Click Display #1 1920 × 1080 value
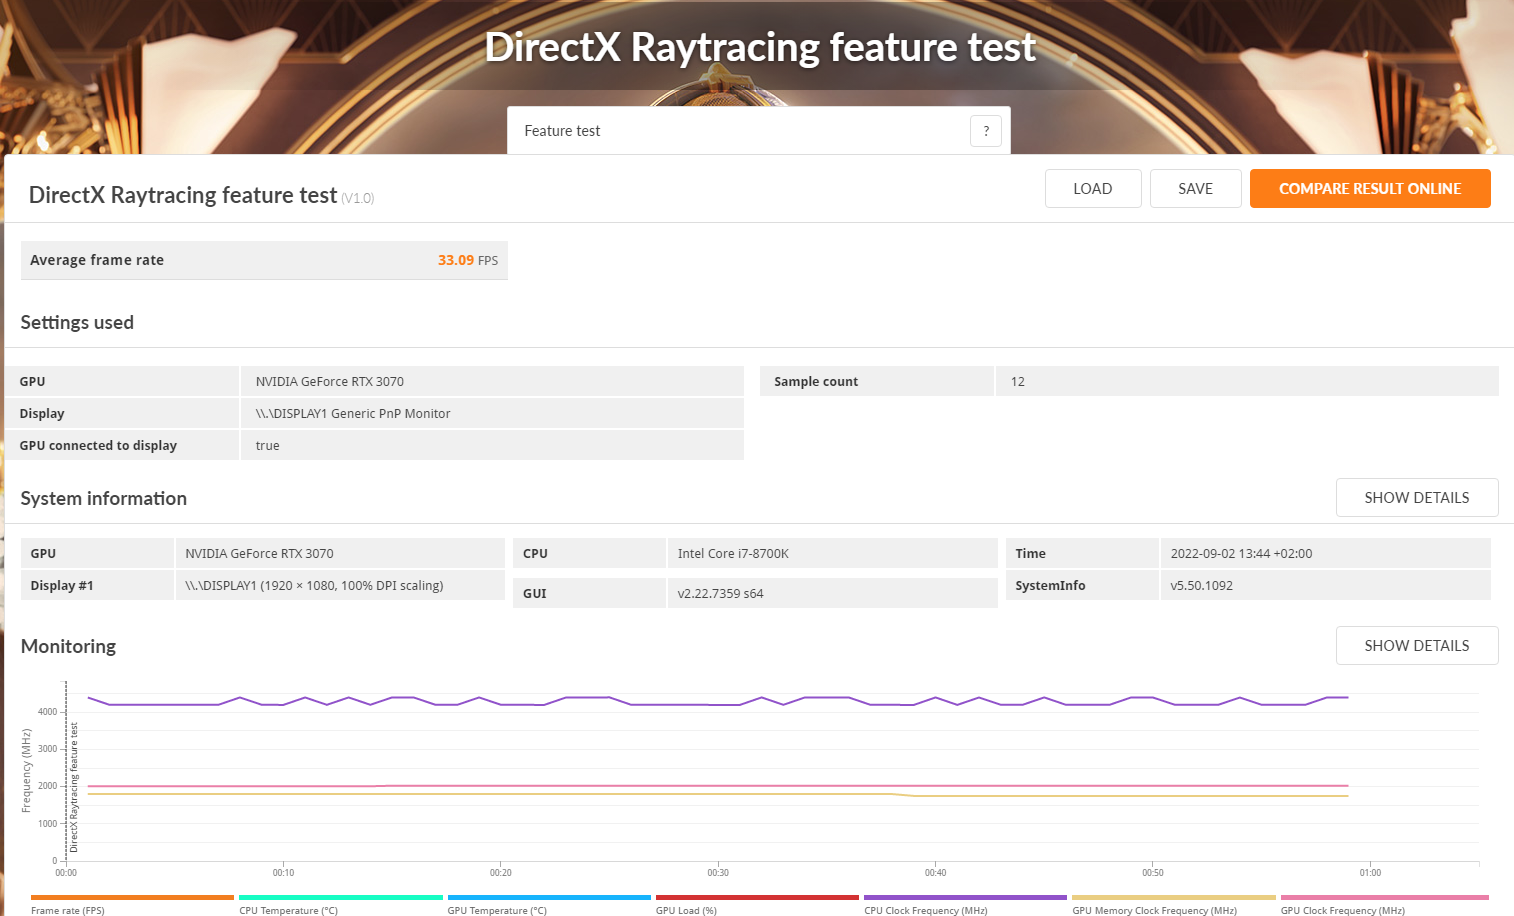 point(314,585)
